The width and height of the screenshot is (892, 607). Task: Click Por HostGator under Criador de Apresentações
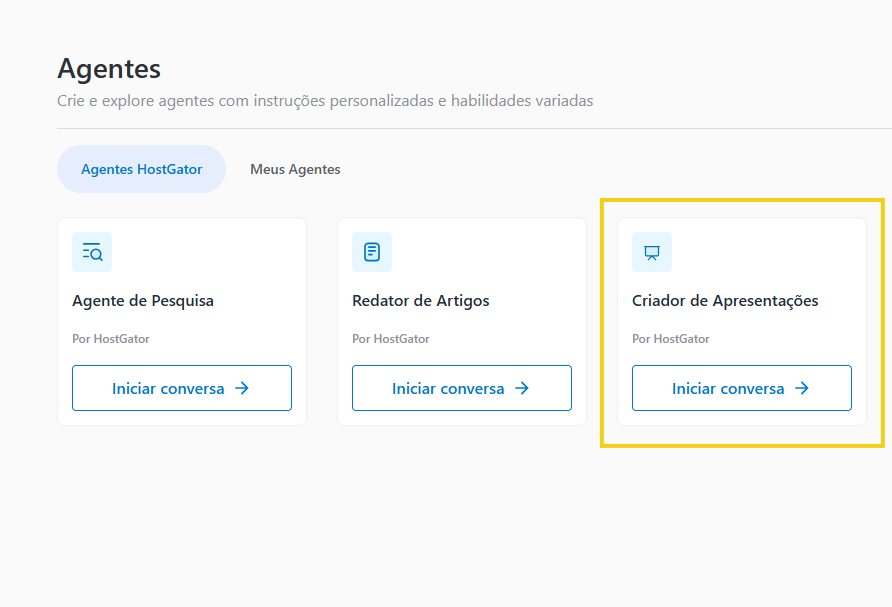pyautogui.click(x=671, y=339)
